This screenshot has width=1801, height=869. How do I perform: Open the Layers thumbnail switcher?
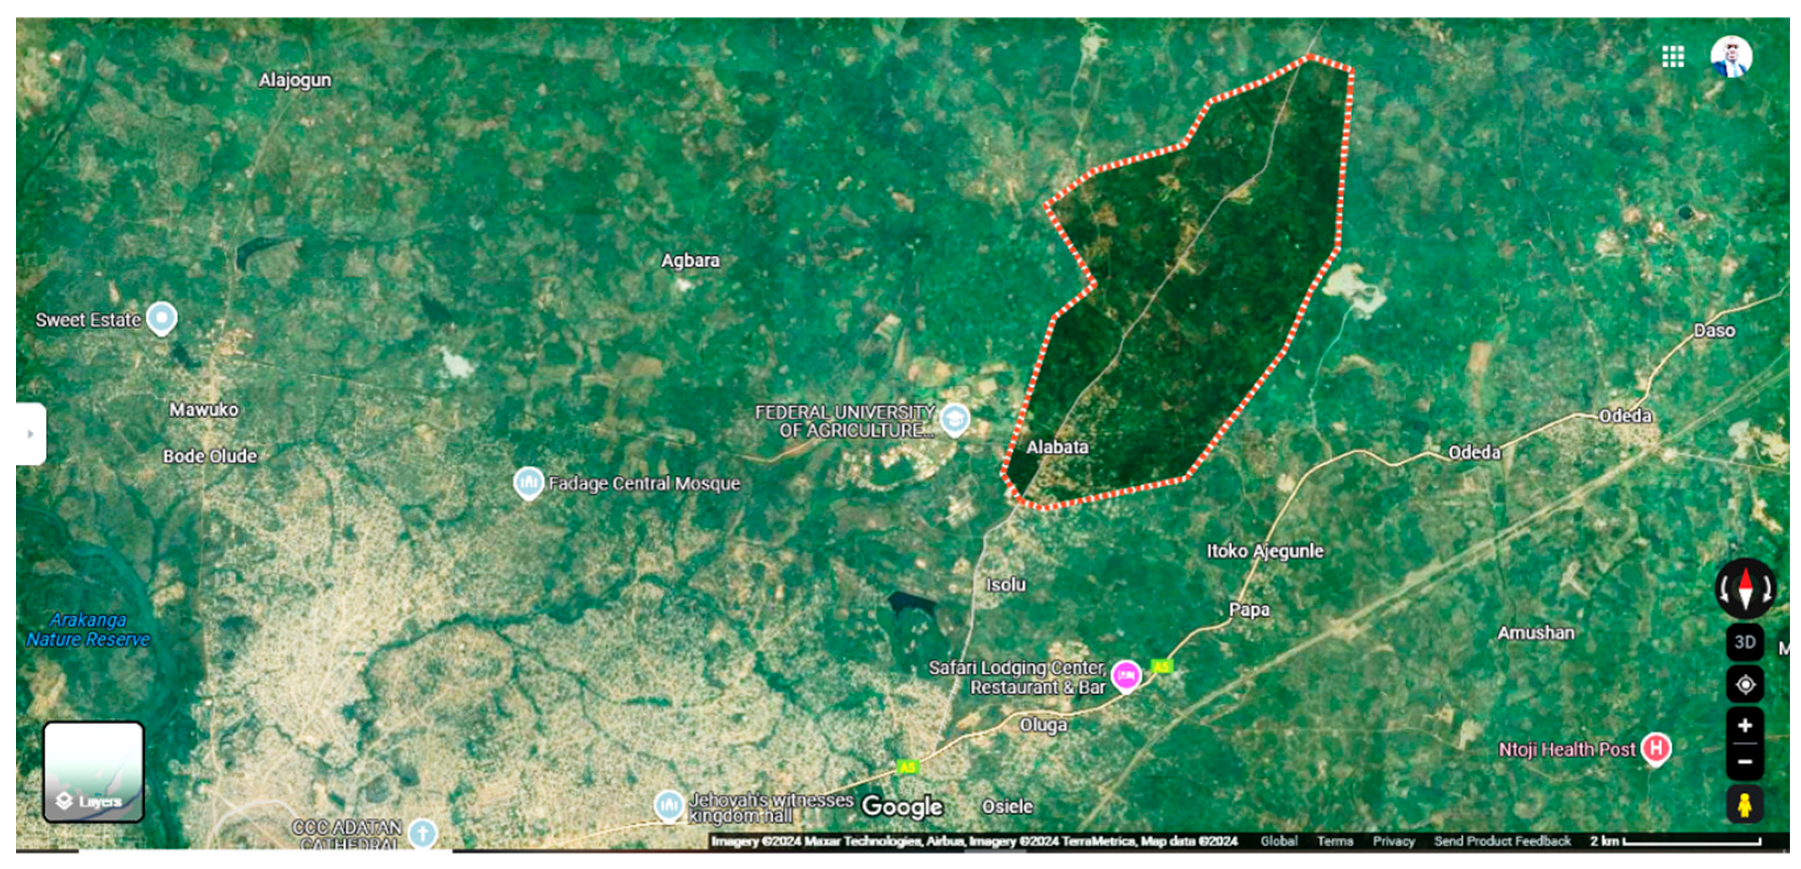pos(93,772)
